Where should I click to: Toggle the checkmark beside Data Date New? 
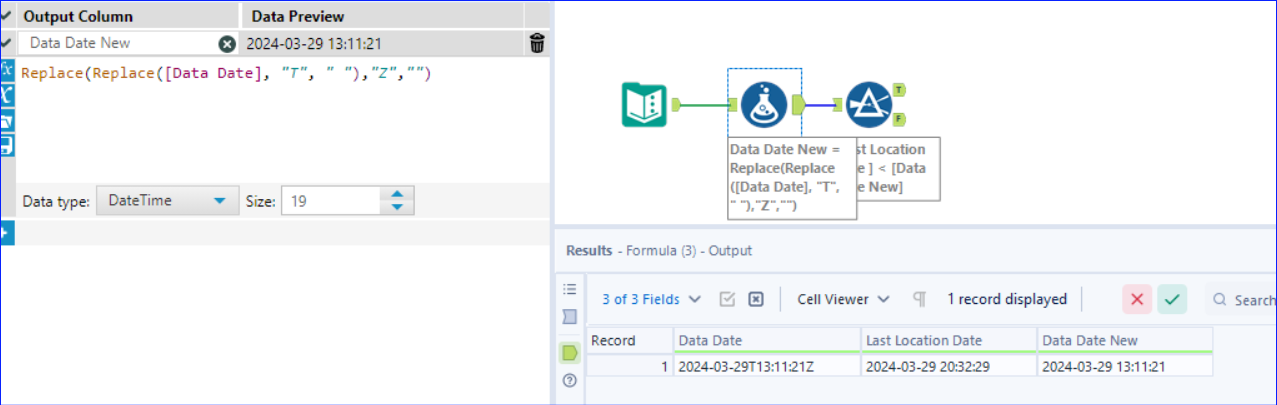(x=7, y=43)
